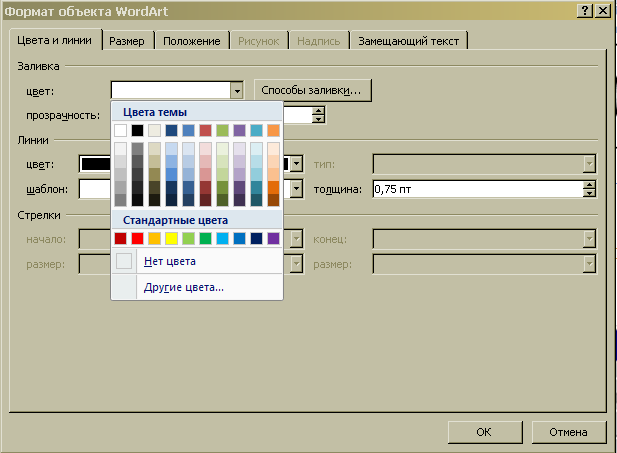Screen dimensions: 617x453
Task: Switch to the Размер tab
Action: [x=127, y=41]
